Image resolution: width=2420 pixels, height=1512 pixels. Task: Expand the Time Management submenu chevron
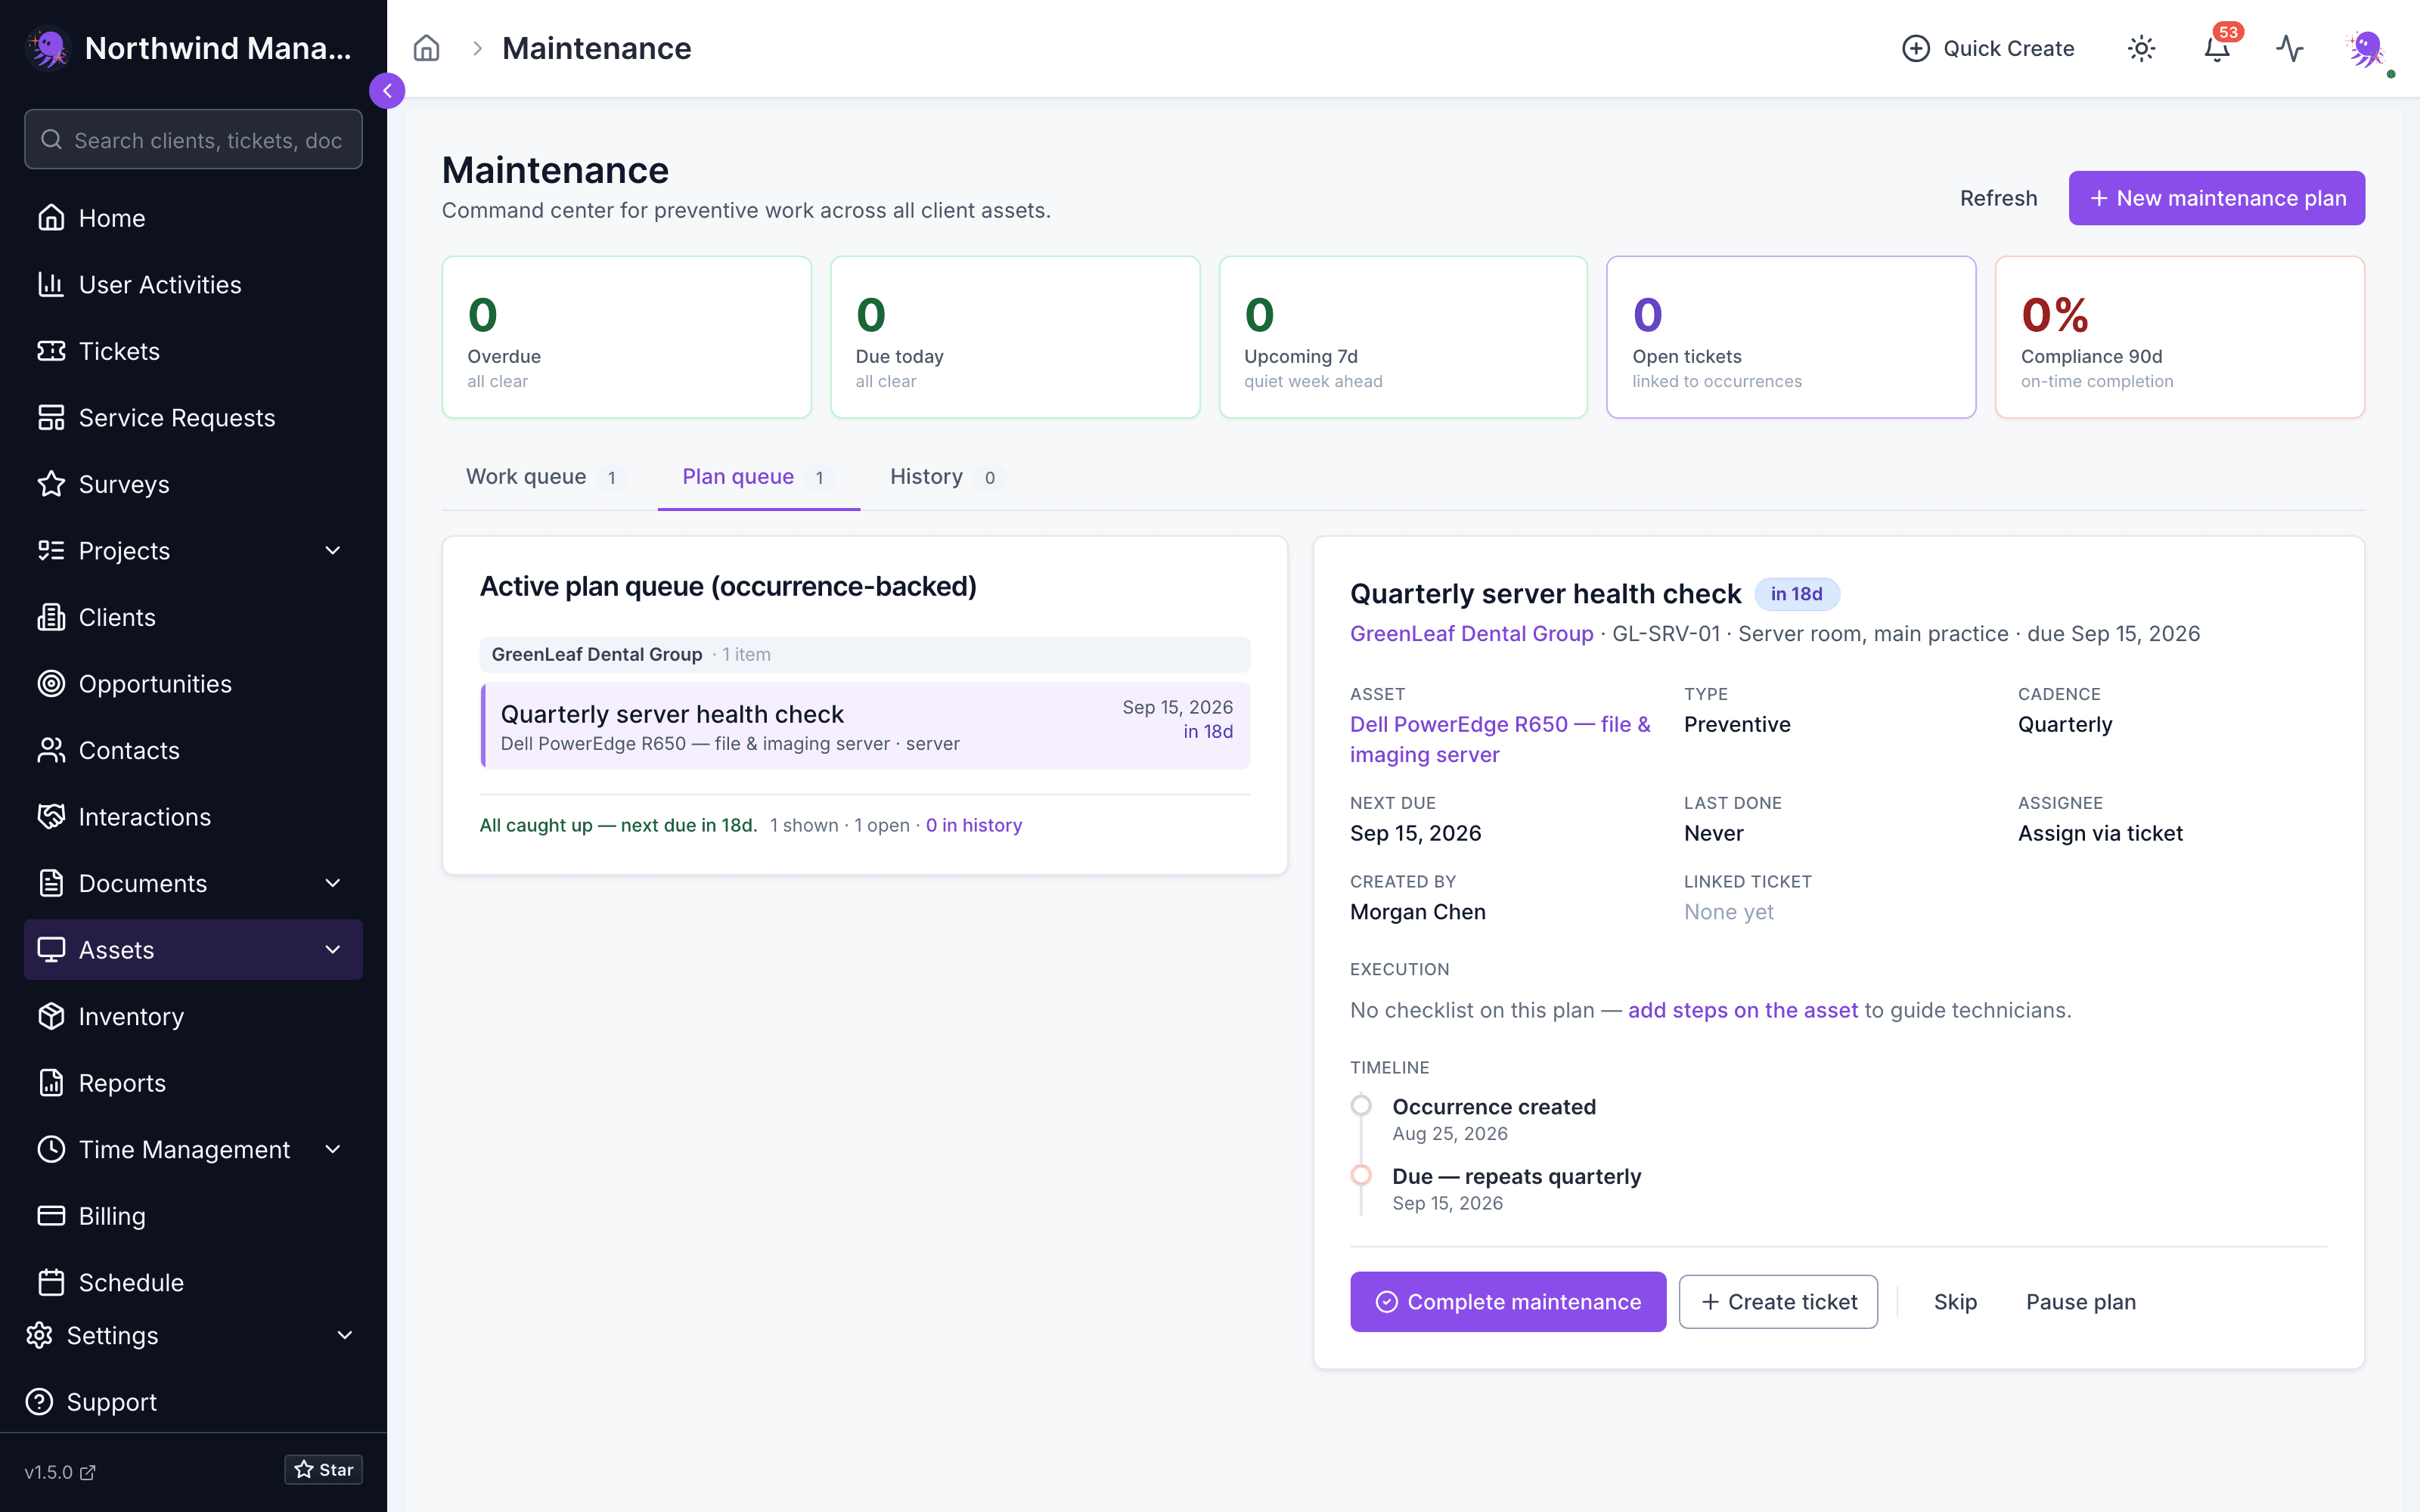[x=333, y=1149]
